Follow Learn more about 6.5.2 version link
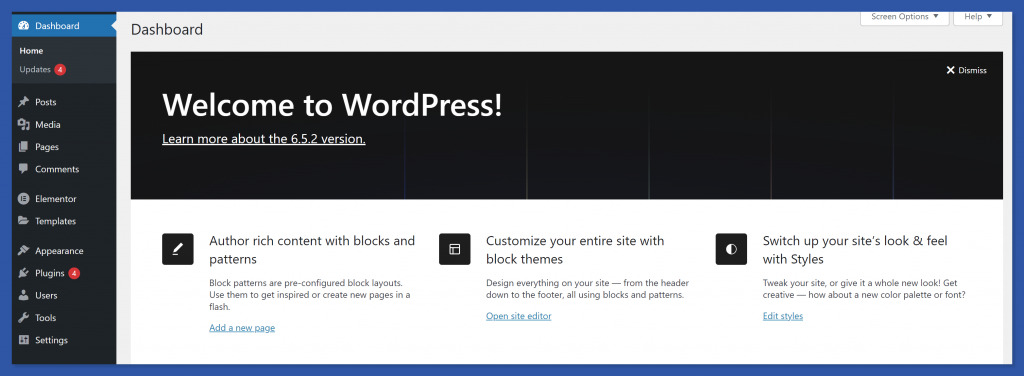1024x376 pixels. point(264,139)
